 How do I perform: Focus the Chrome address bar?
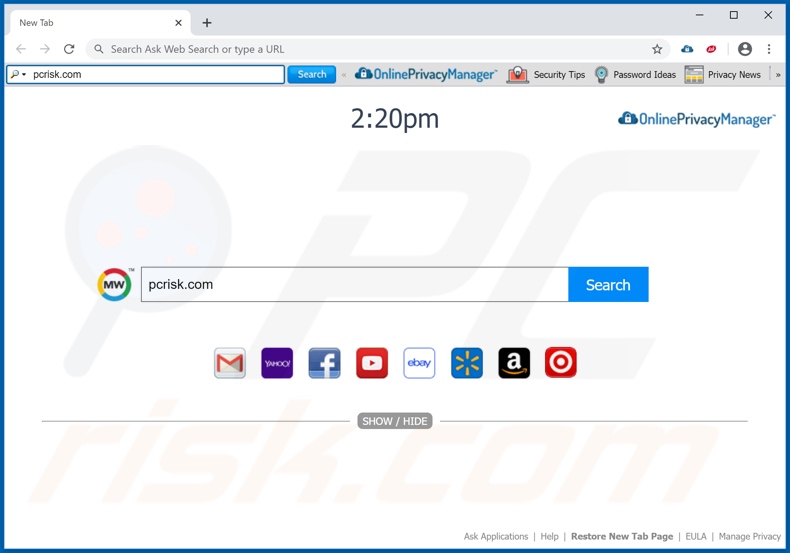pyautogui.click(x=378, y=49)
